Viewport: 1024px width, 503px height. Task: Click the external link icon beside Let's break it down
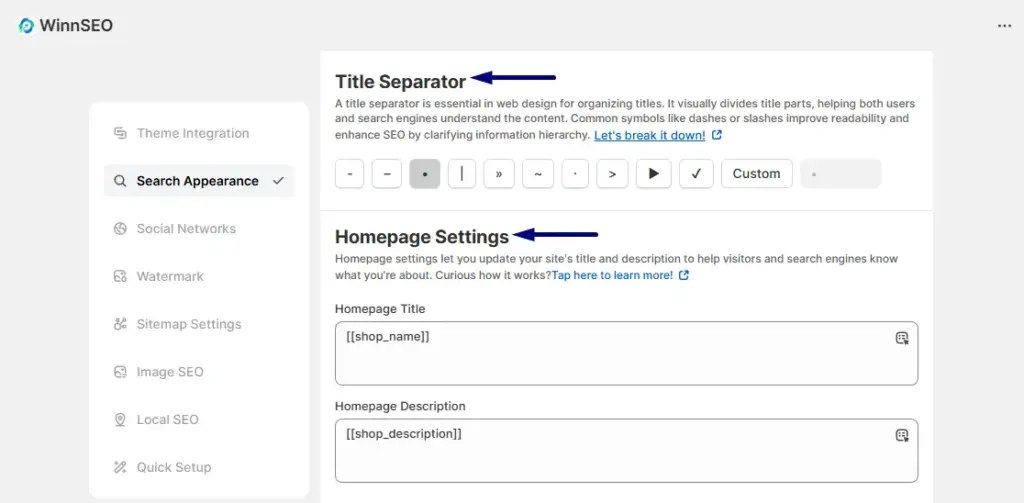coord(716,135)
